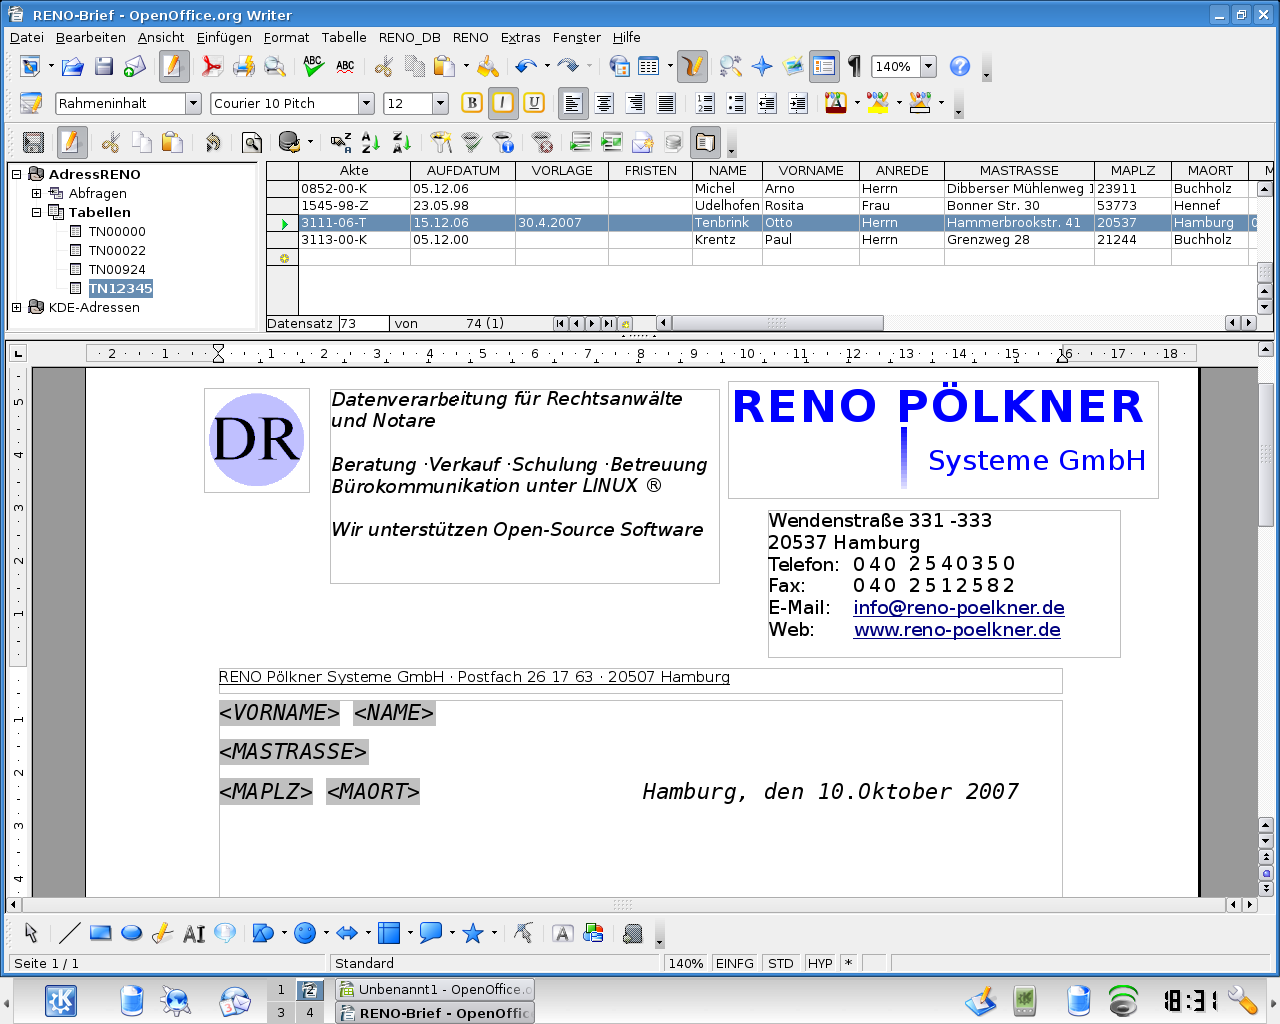Toggle Show Draw Functions button
The width and height of the screenshot is (1280, 1024).
coord(693,66)
